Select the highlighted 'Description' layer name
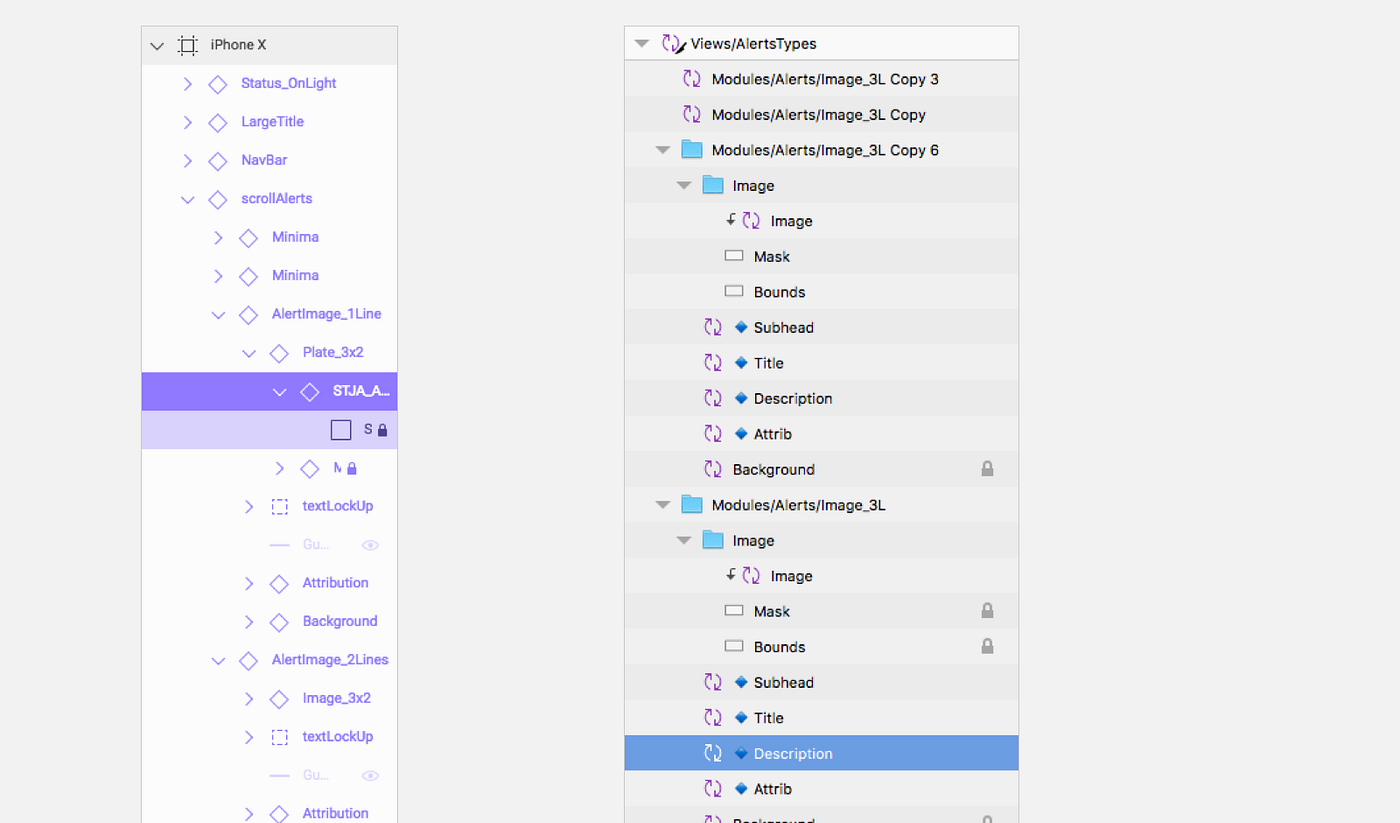The width and height of the screenshot is (1400, 823). click(x=793, y=753)
